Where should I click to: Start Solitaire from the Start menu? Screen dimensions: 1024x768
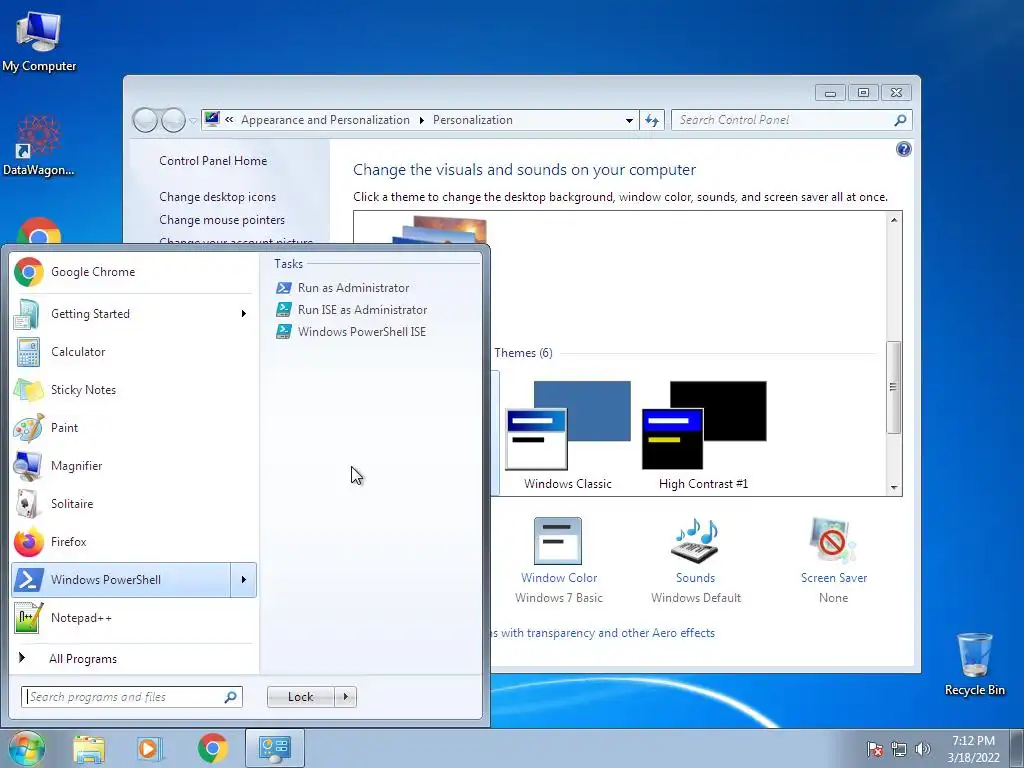134,504
